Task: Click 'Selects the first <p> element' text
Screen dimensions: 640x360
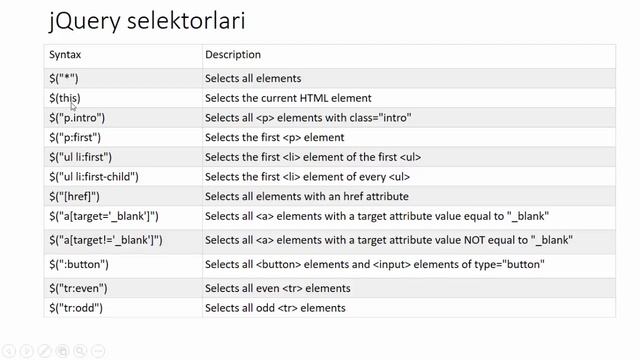Action: point(274,138)
